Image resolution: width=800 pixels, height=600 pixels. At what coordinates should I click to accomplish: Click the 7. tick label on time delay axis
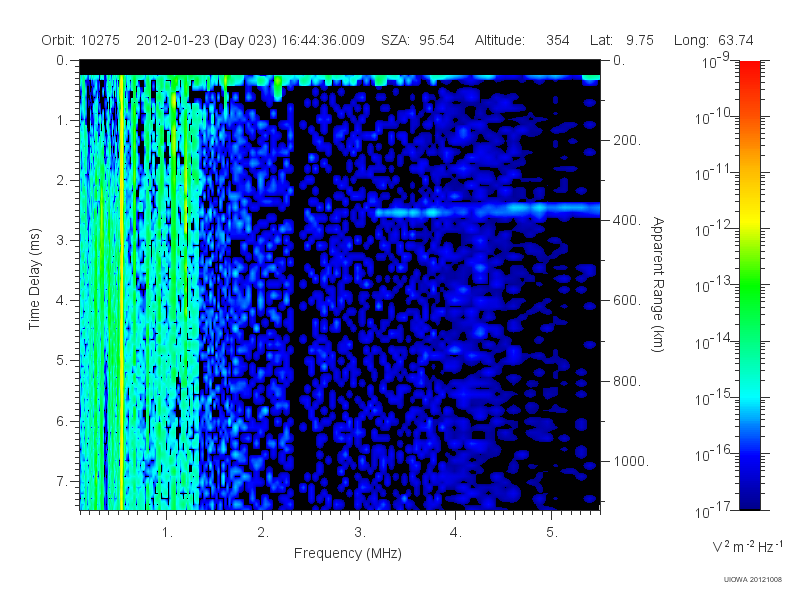61,481
